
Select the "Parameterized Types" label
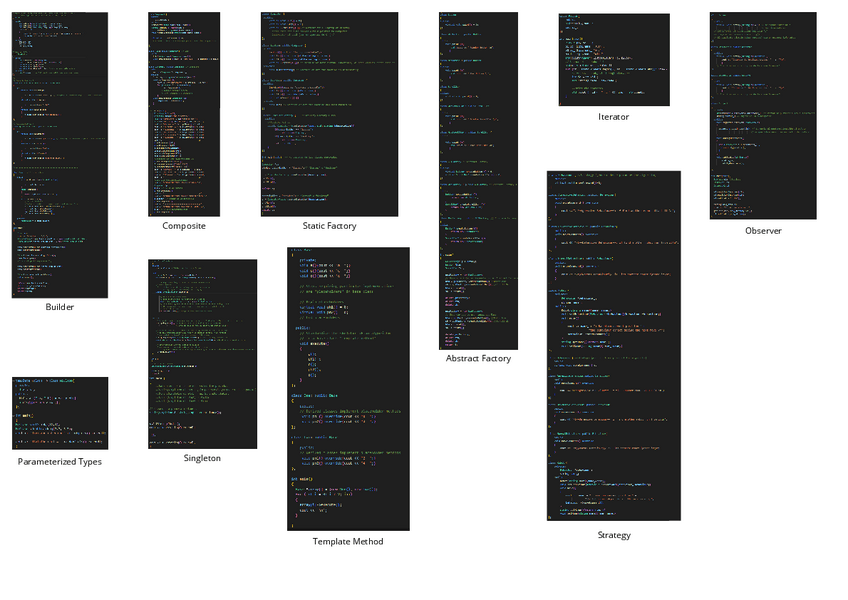pyautogui.click(x=60, y=462)
